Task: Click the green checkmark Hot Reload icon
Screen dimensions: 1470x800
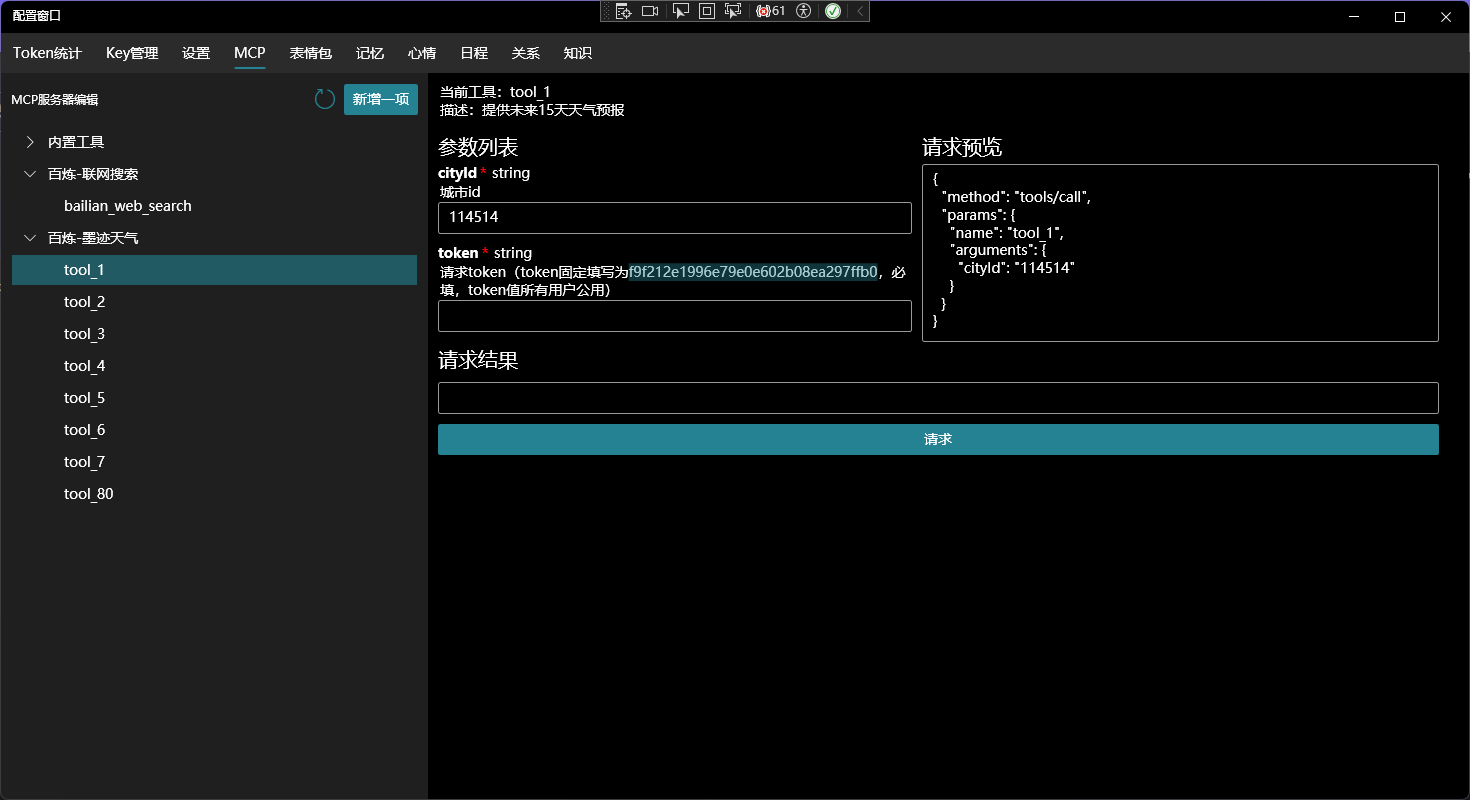Action: coord(832,11)
